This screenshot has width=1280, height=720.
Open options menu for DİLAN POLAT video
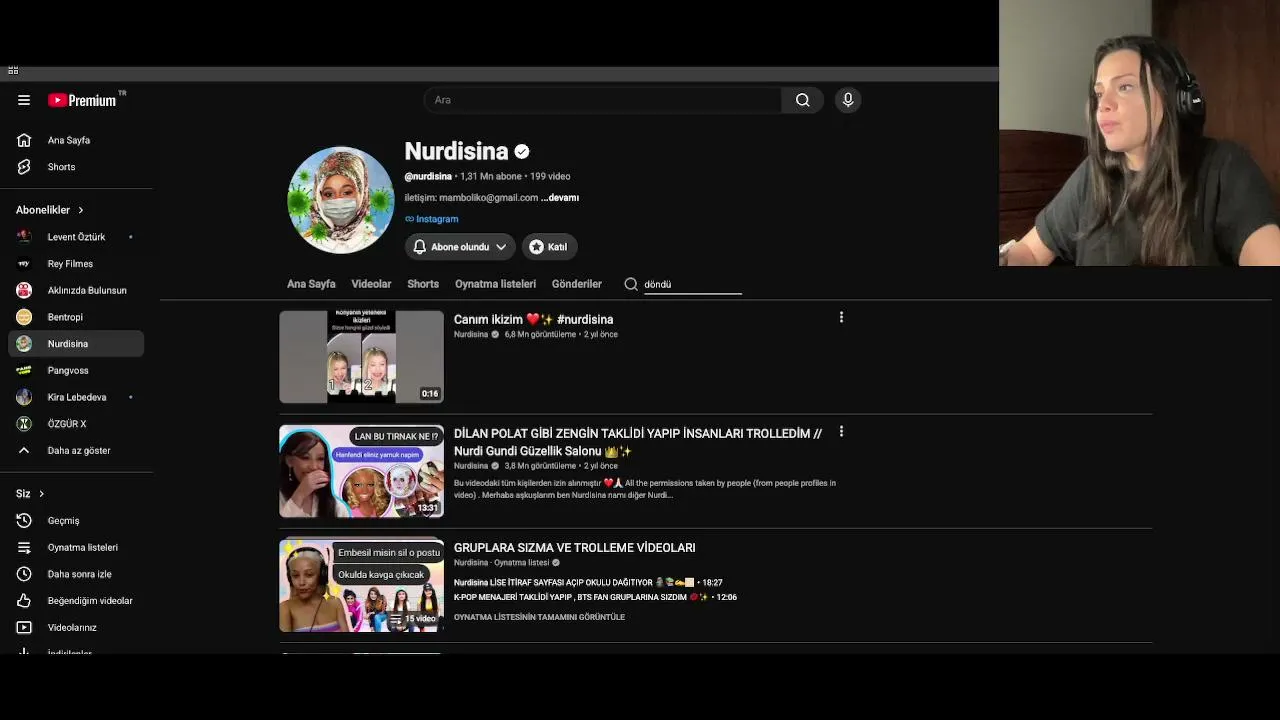point(841,431)
